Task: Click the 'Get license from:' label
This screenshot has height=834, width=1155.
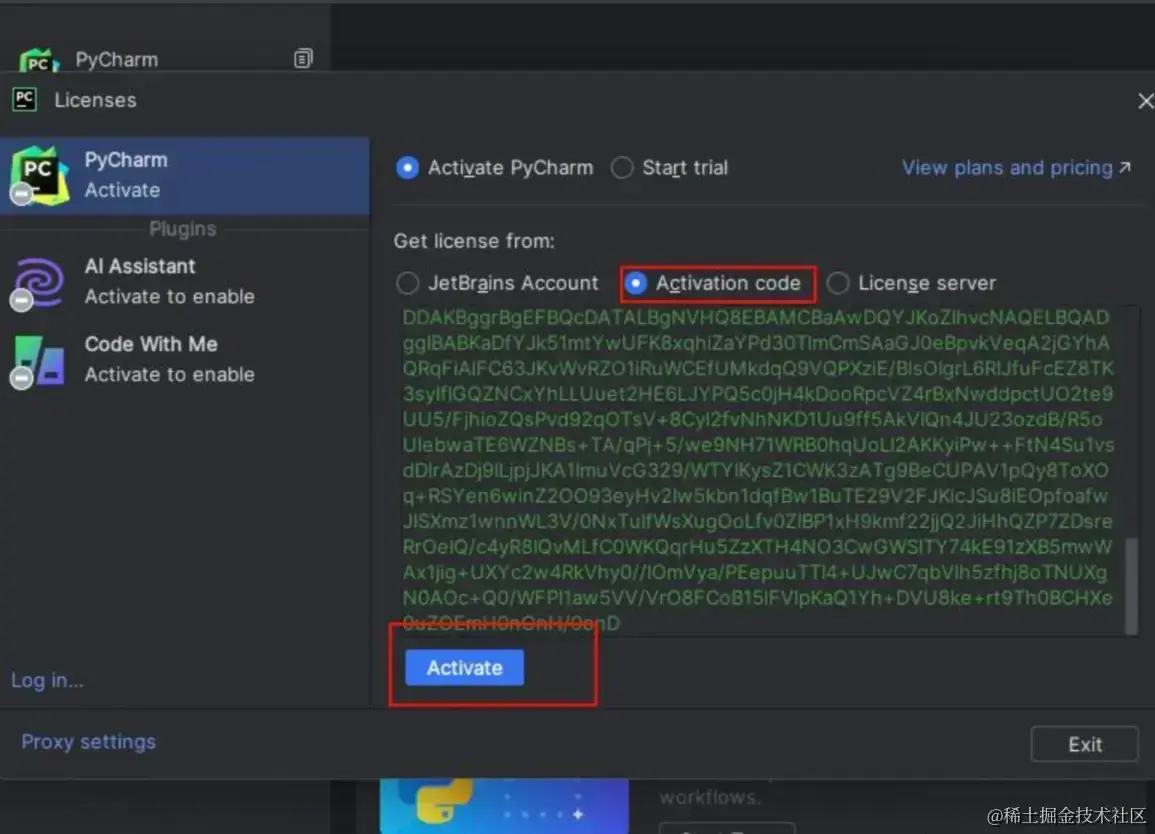Action: pos(474,241)
